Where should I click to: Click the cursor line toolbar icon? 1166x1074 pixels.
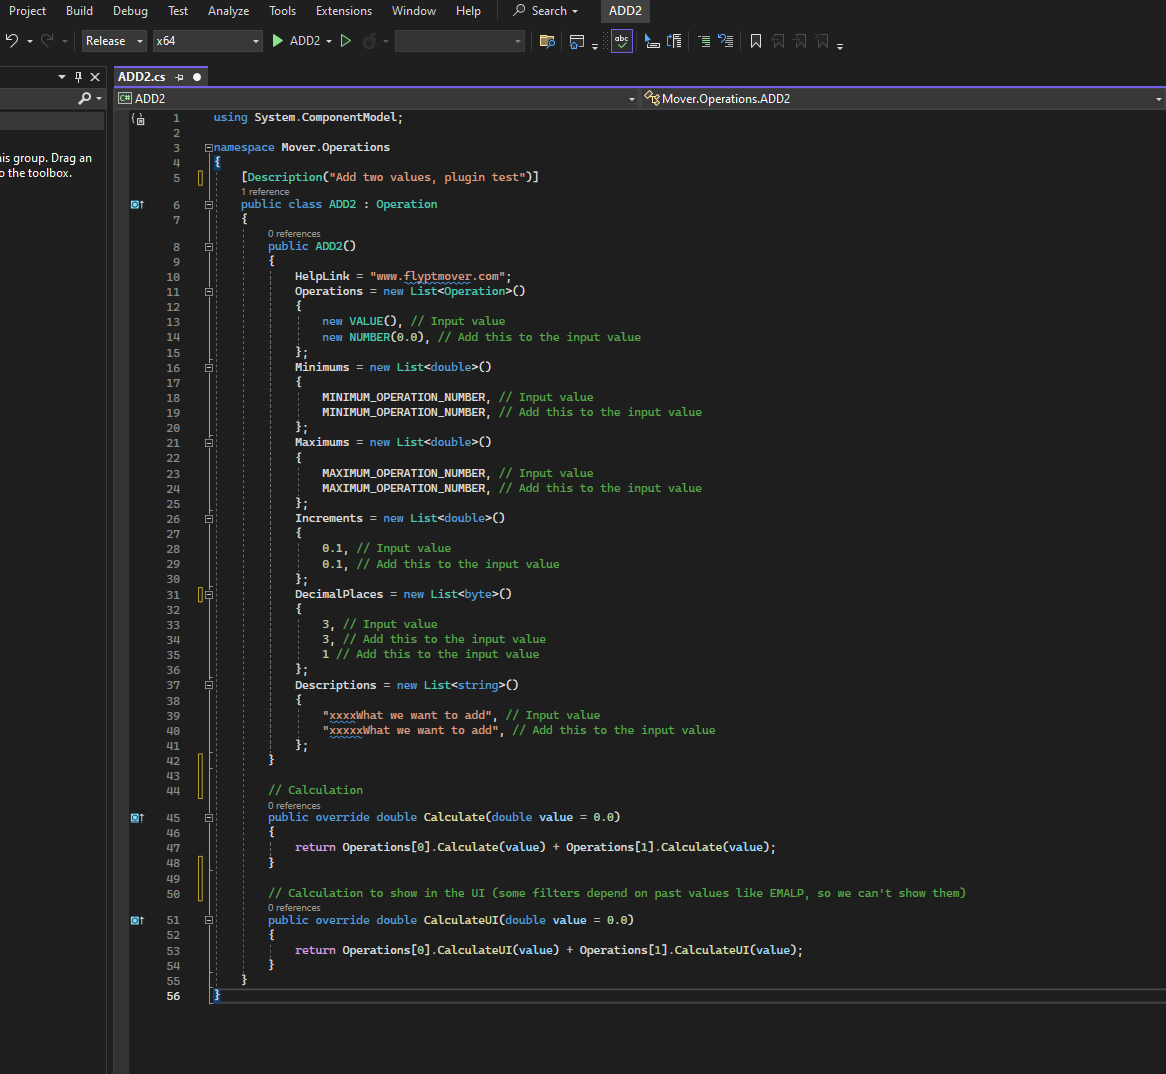click(x=652, y=41)
